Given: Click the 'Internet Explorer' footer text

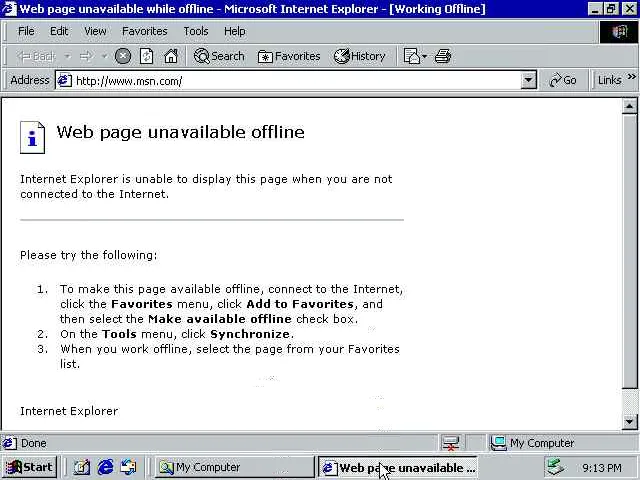Looking at the screenshot, I should coord(69,411).
